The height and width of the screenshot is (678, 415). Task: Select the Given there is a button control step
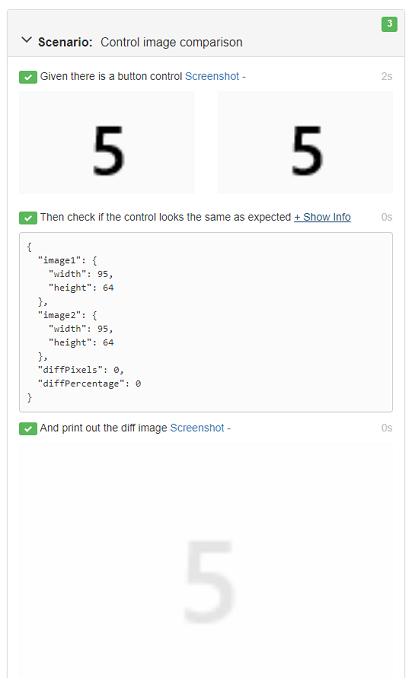pos(111,77)
